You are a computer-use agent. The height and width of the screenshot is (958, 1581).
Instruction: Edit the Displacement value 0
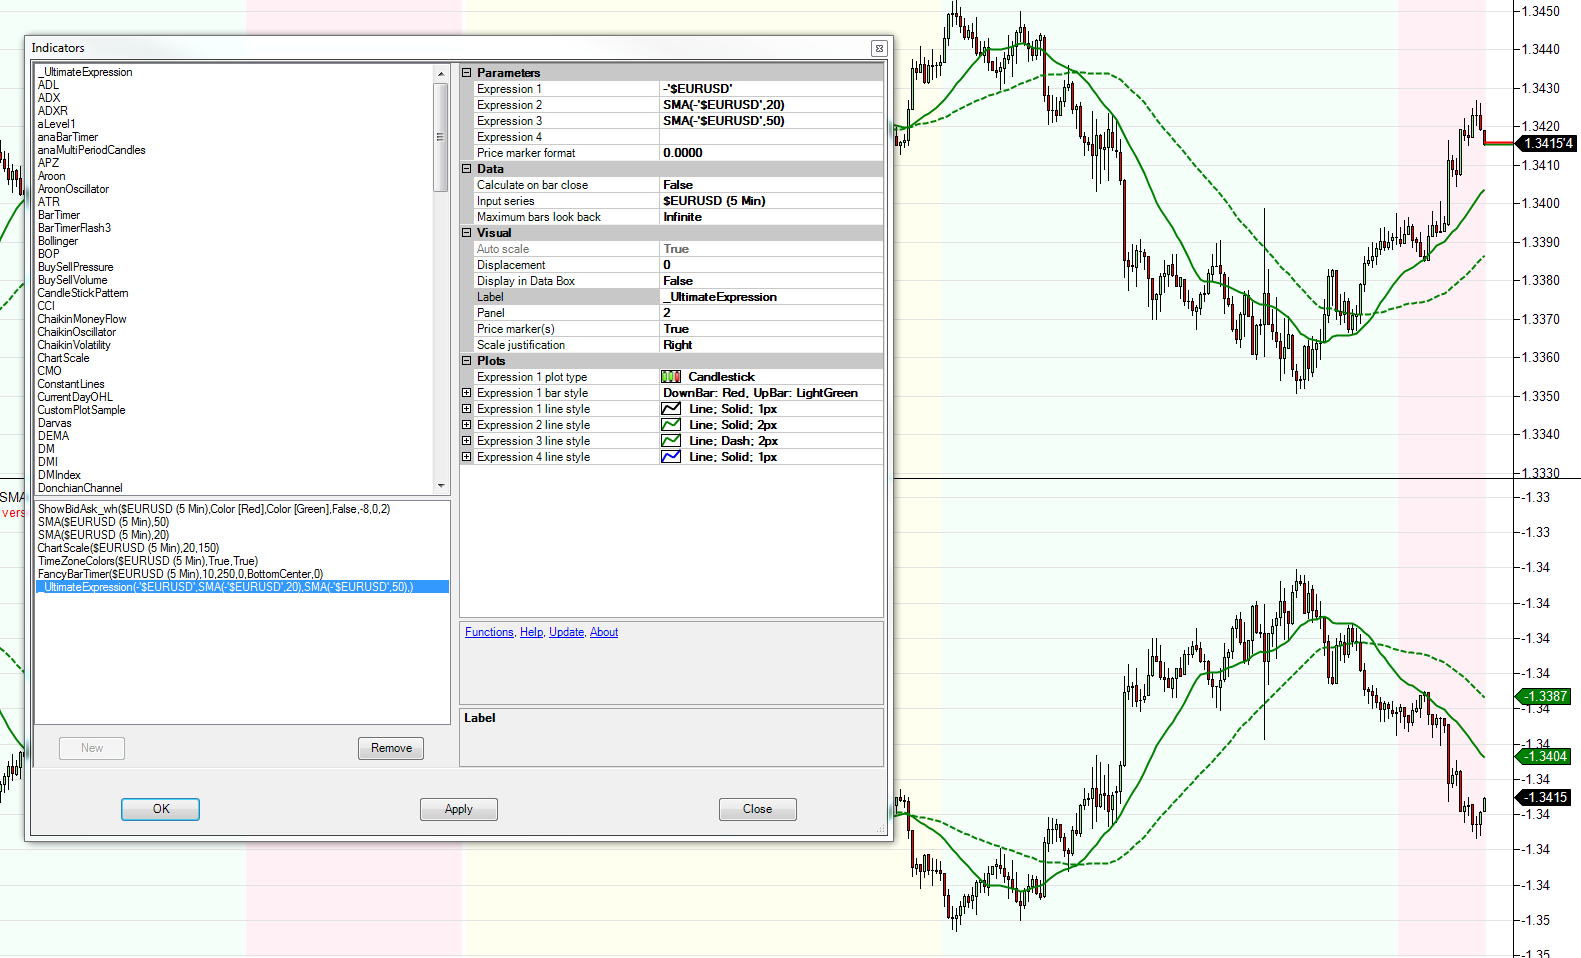coord(771,265)
